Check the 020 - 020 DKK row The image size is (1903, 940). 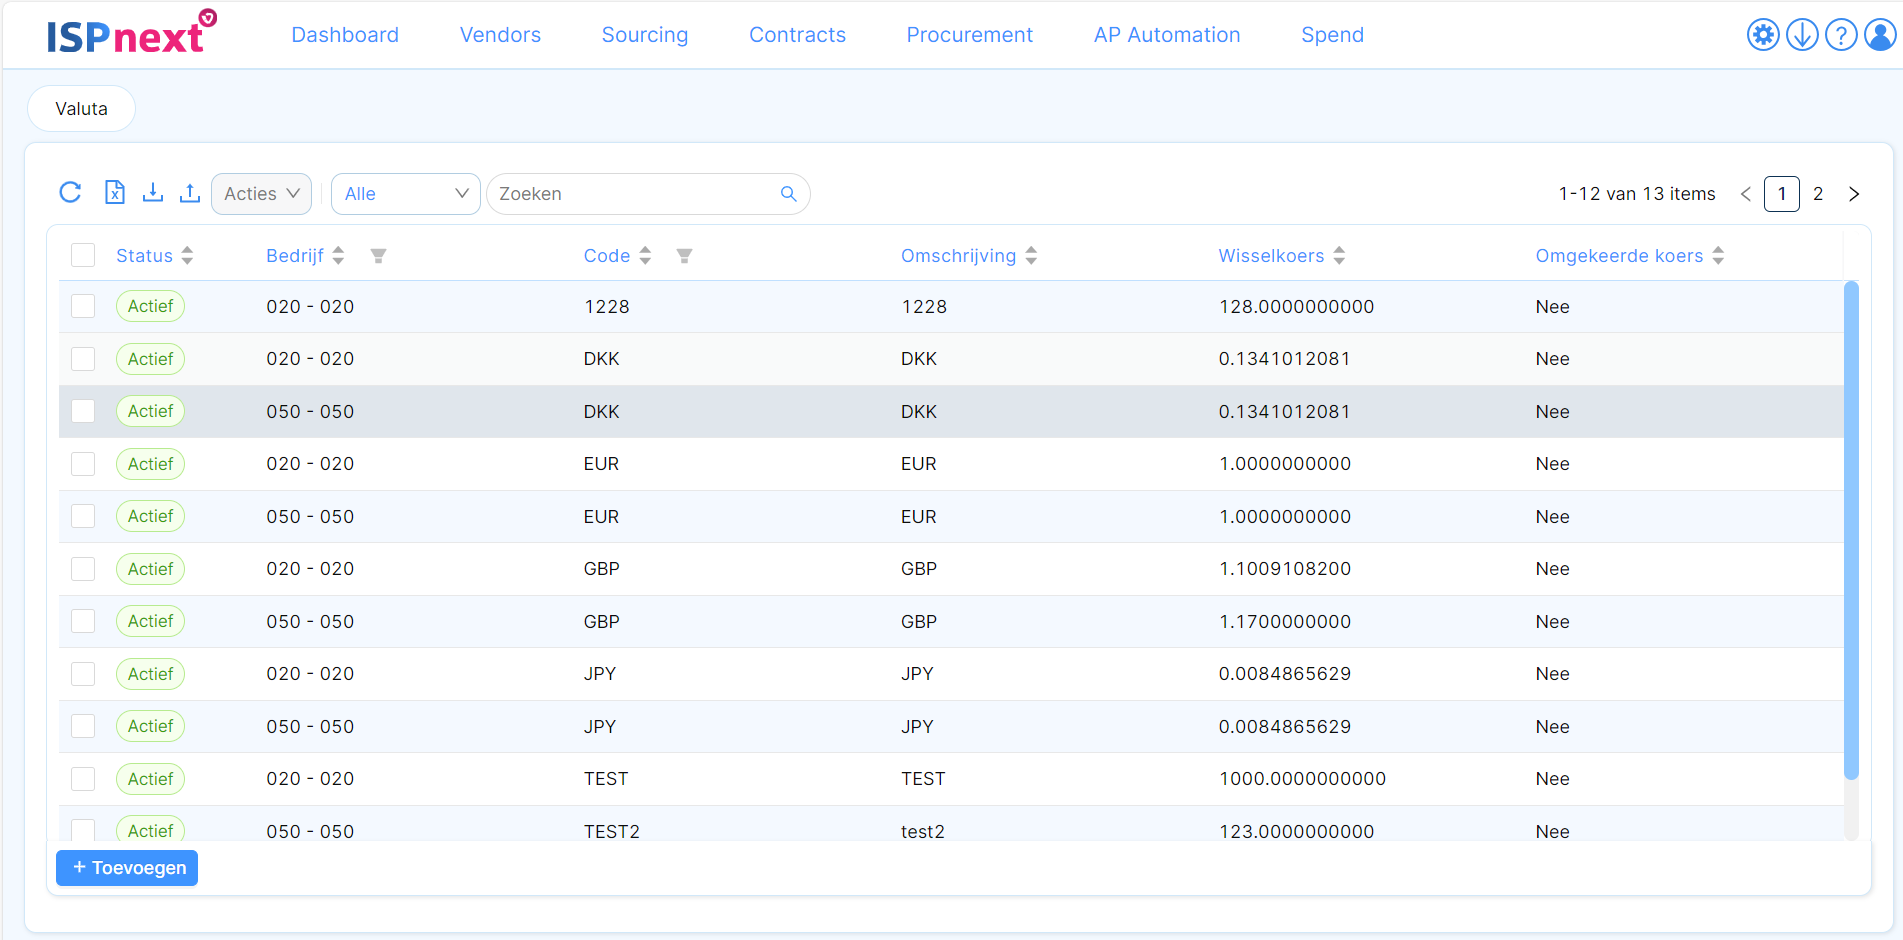(x=83, y=359)
